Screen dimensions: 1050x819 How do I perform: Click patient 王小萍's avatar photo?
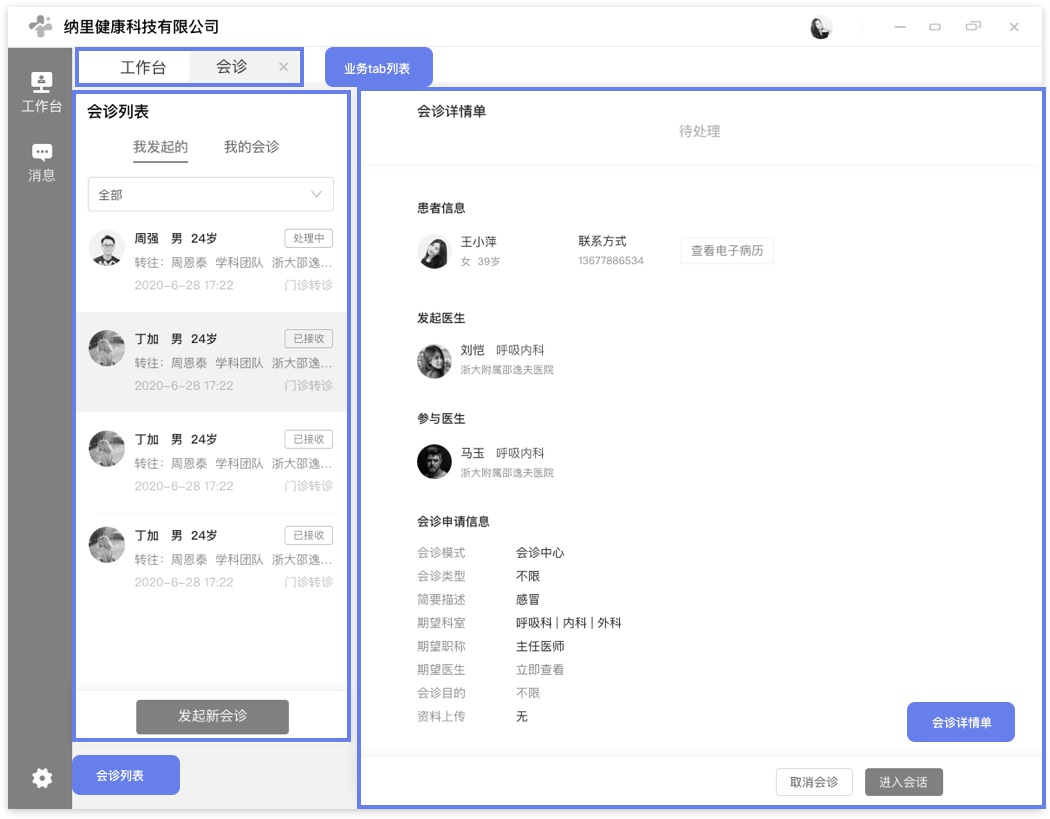[x=434, y=251]
